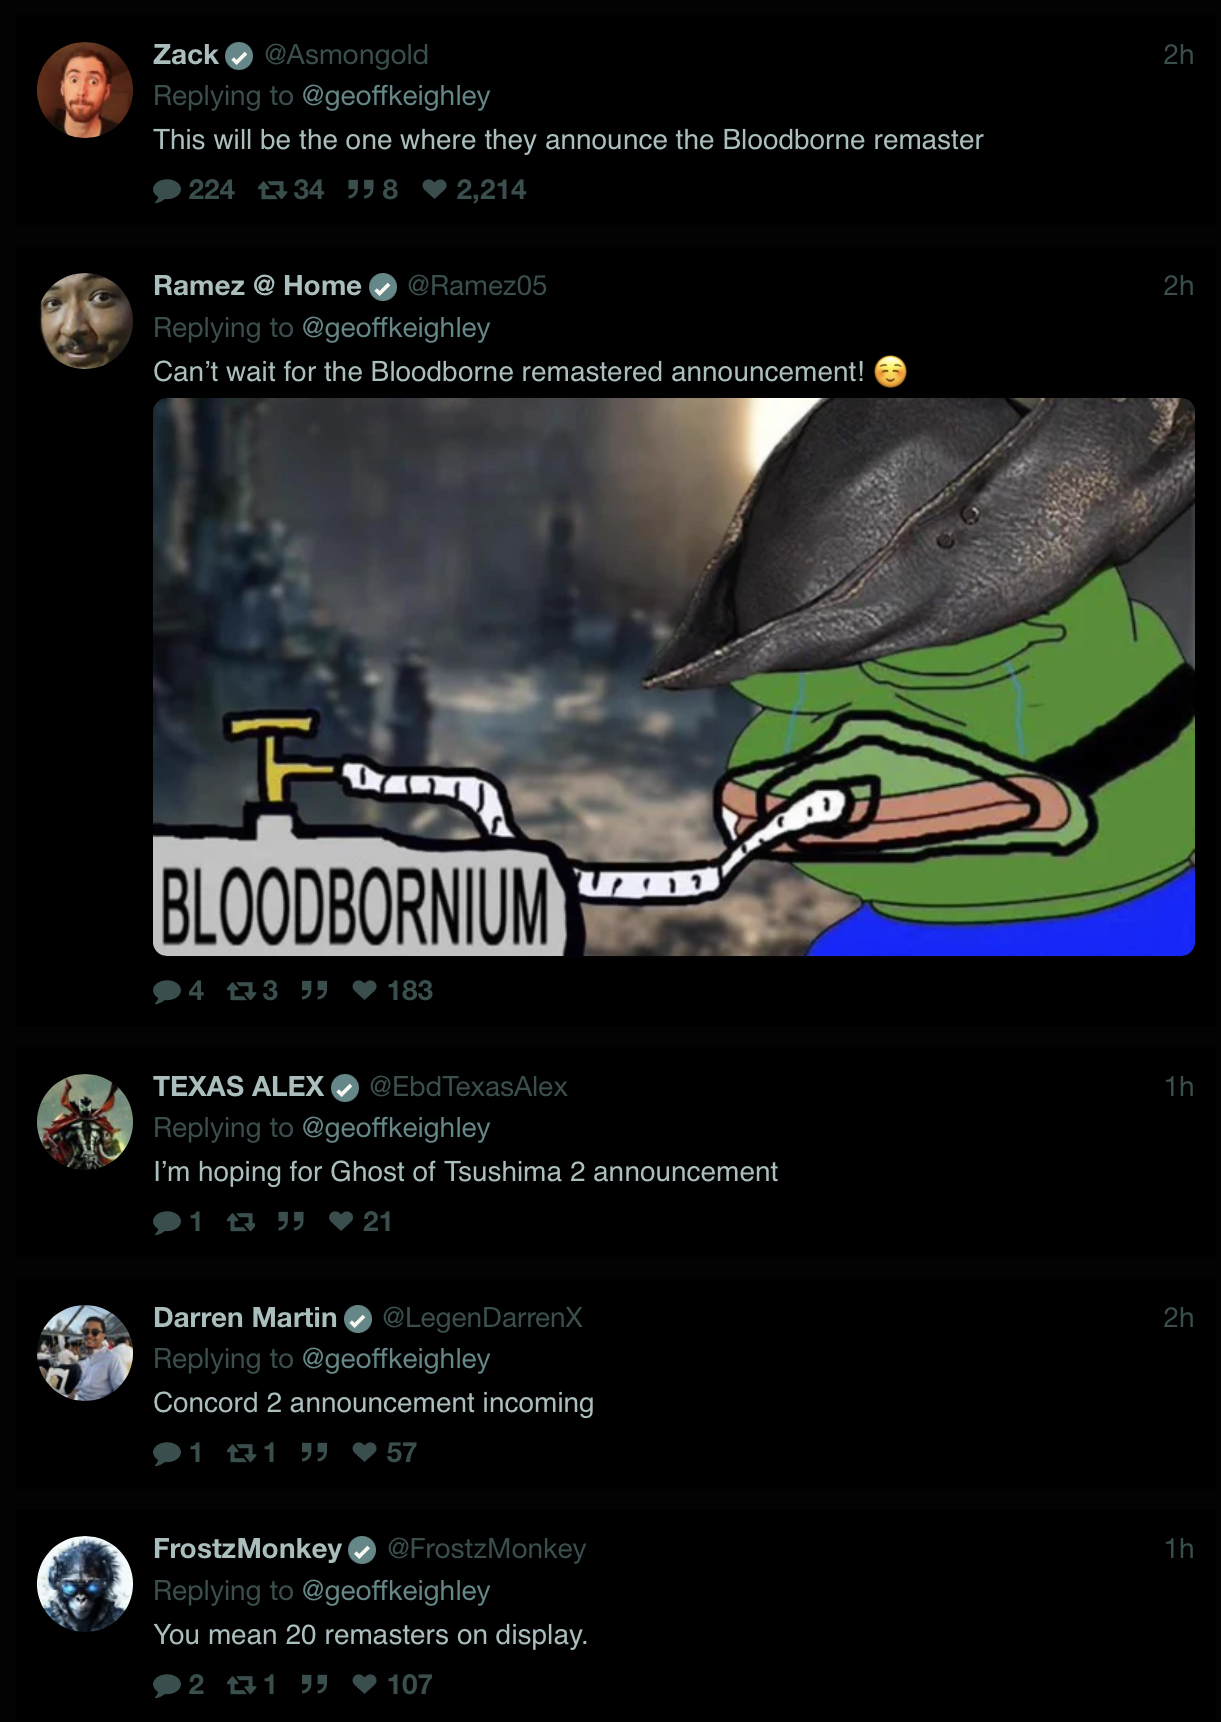Click the Darren Martin display name
This screenshot has width=1221, height=1722.
tap(245, 1318)
